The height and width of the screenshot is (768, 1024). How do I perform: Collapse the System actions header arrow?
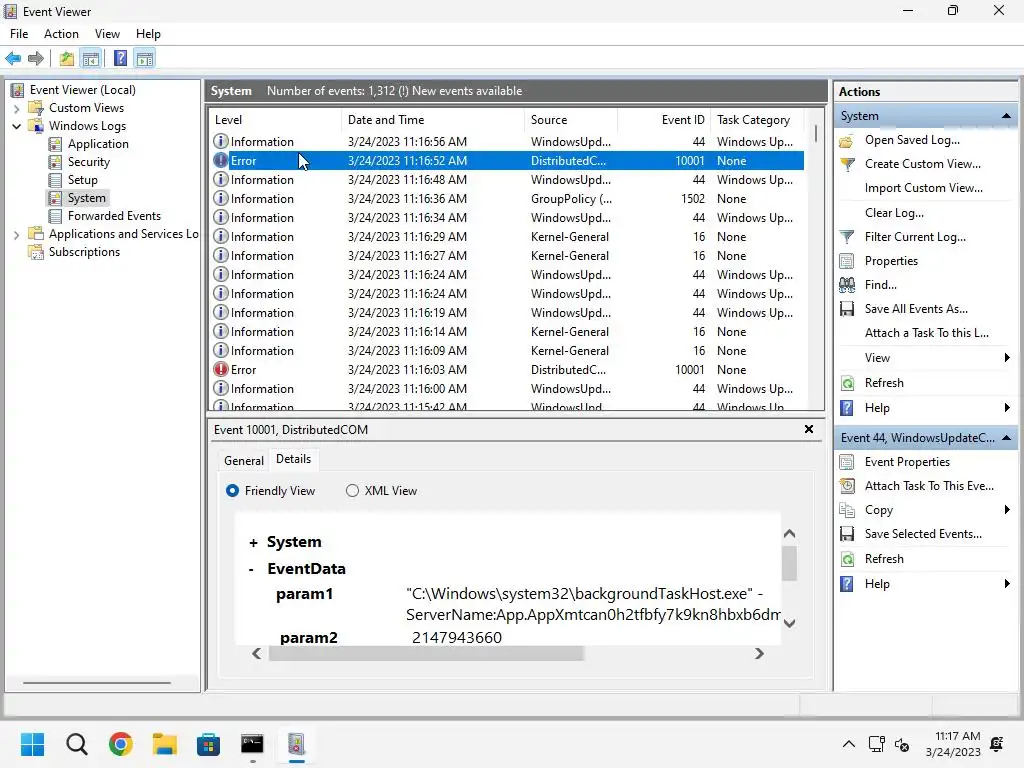pyautogui.click(x=1006, y=116)
